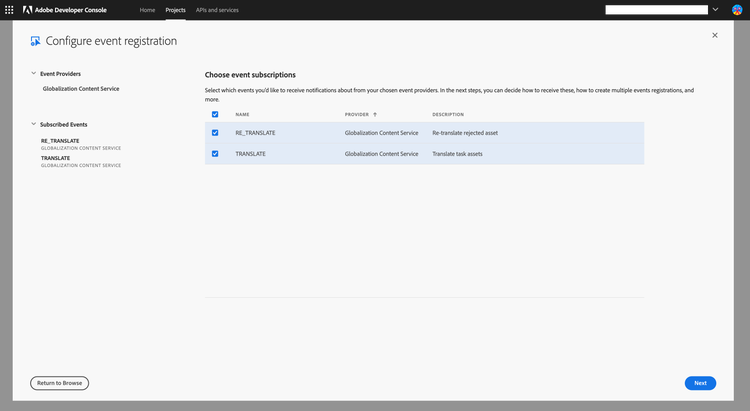Collapse the Subscribed Events section
The width and height of the screenshot is (750, 411).
tap(33, 125)
